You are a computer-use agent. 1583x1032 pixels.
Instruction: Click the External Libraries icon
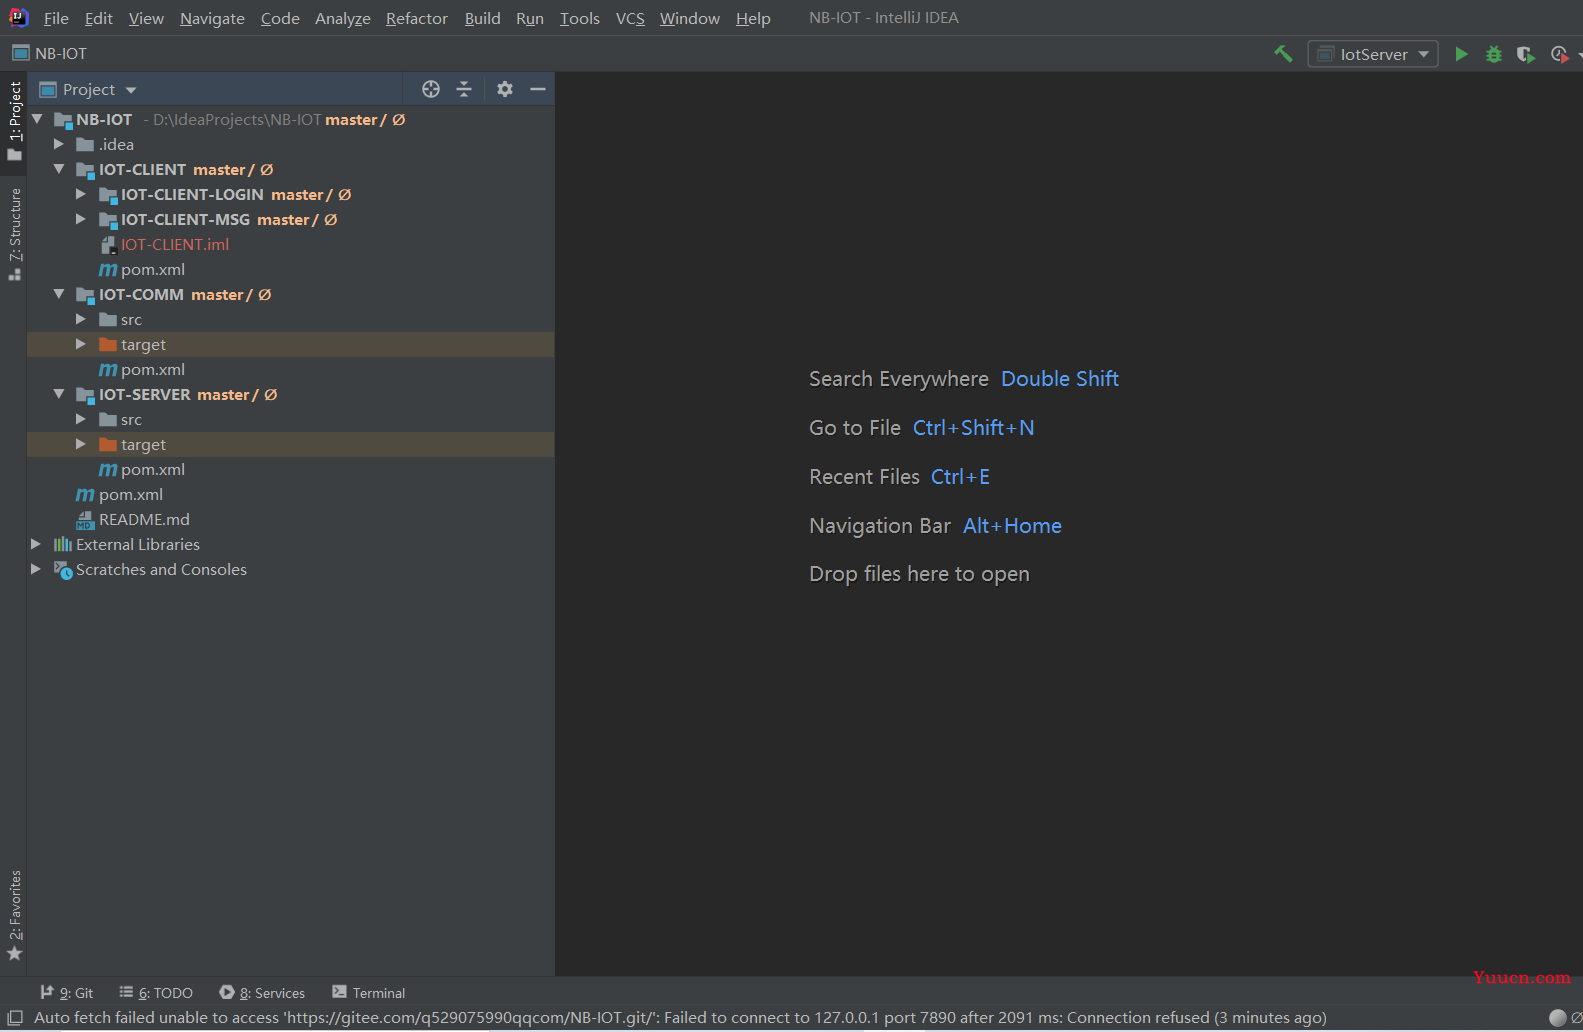(x=63, y=545)
